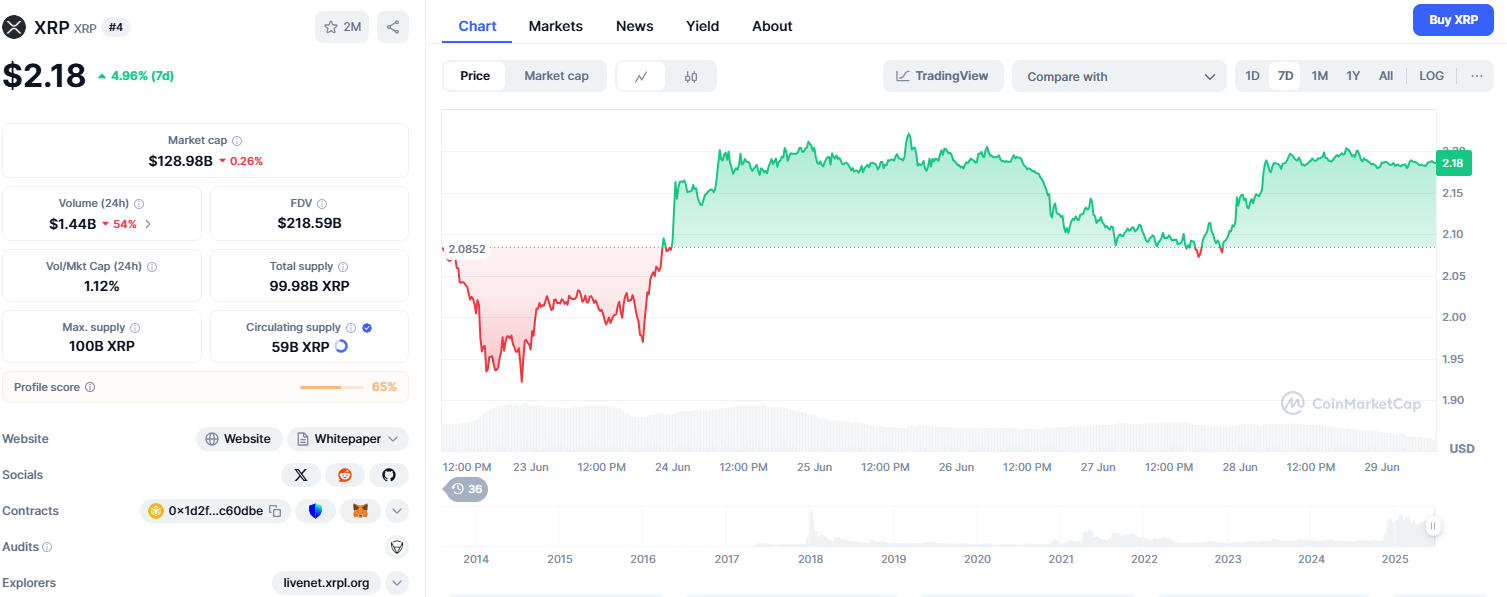The height and width of the screenshot is (597, 1507).
Task: Open livenet.xrpl.org explorer link
Action: (x=326, y=583)
